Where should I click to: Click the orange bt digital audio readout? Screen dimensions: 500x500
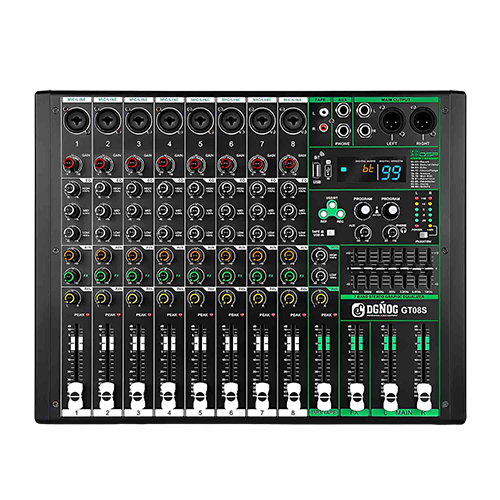point(368,169)
